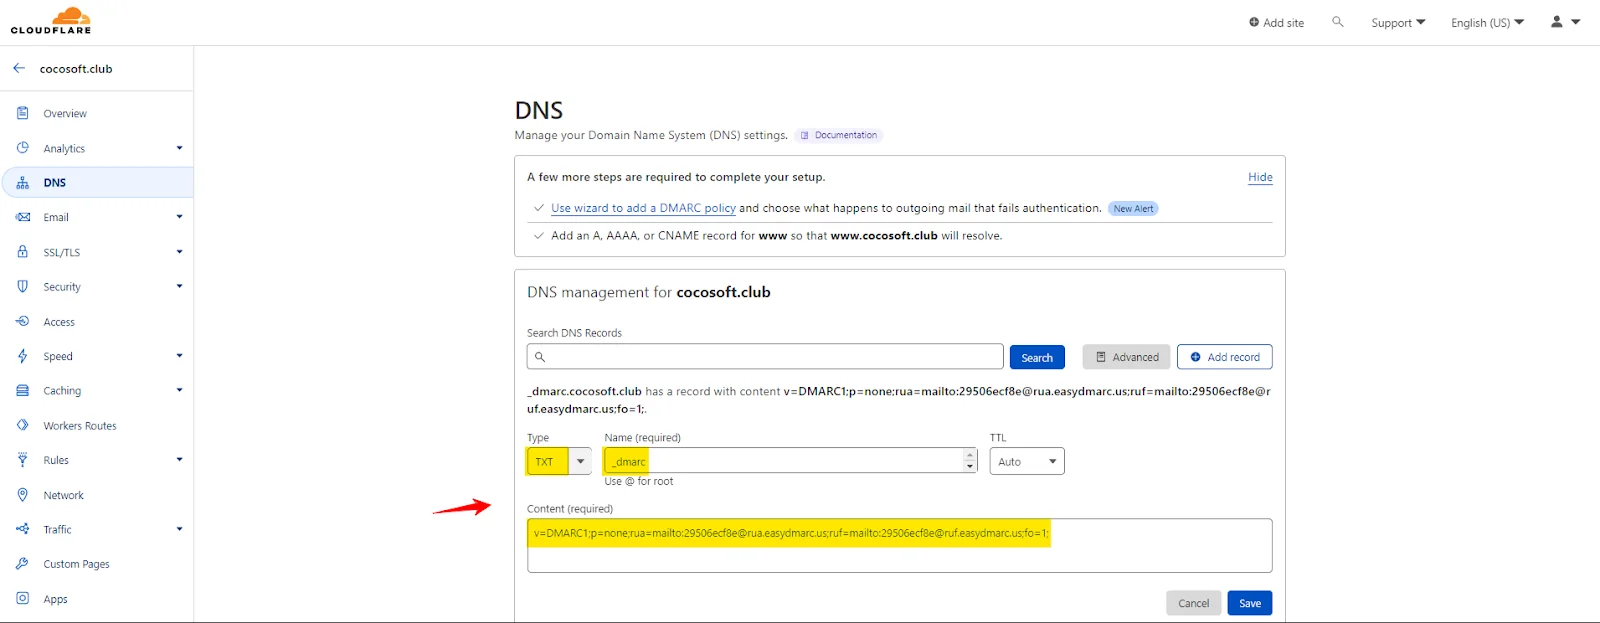Click the Name field stepper arrows
This screenshot has width=1600, height=623.
tap(970, 461)
